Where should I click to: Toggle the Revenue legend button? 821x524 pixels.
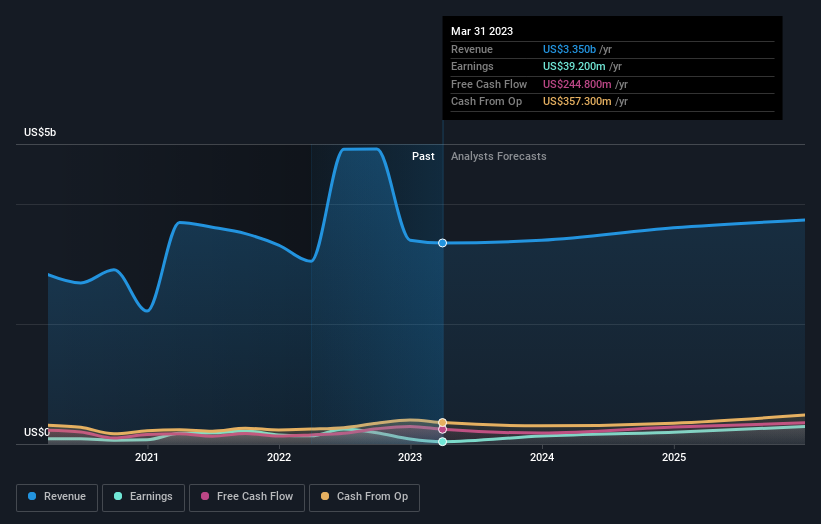[57, 497]
